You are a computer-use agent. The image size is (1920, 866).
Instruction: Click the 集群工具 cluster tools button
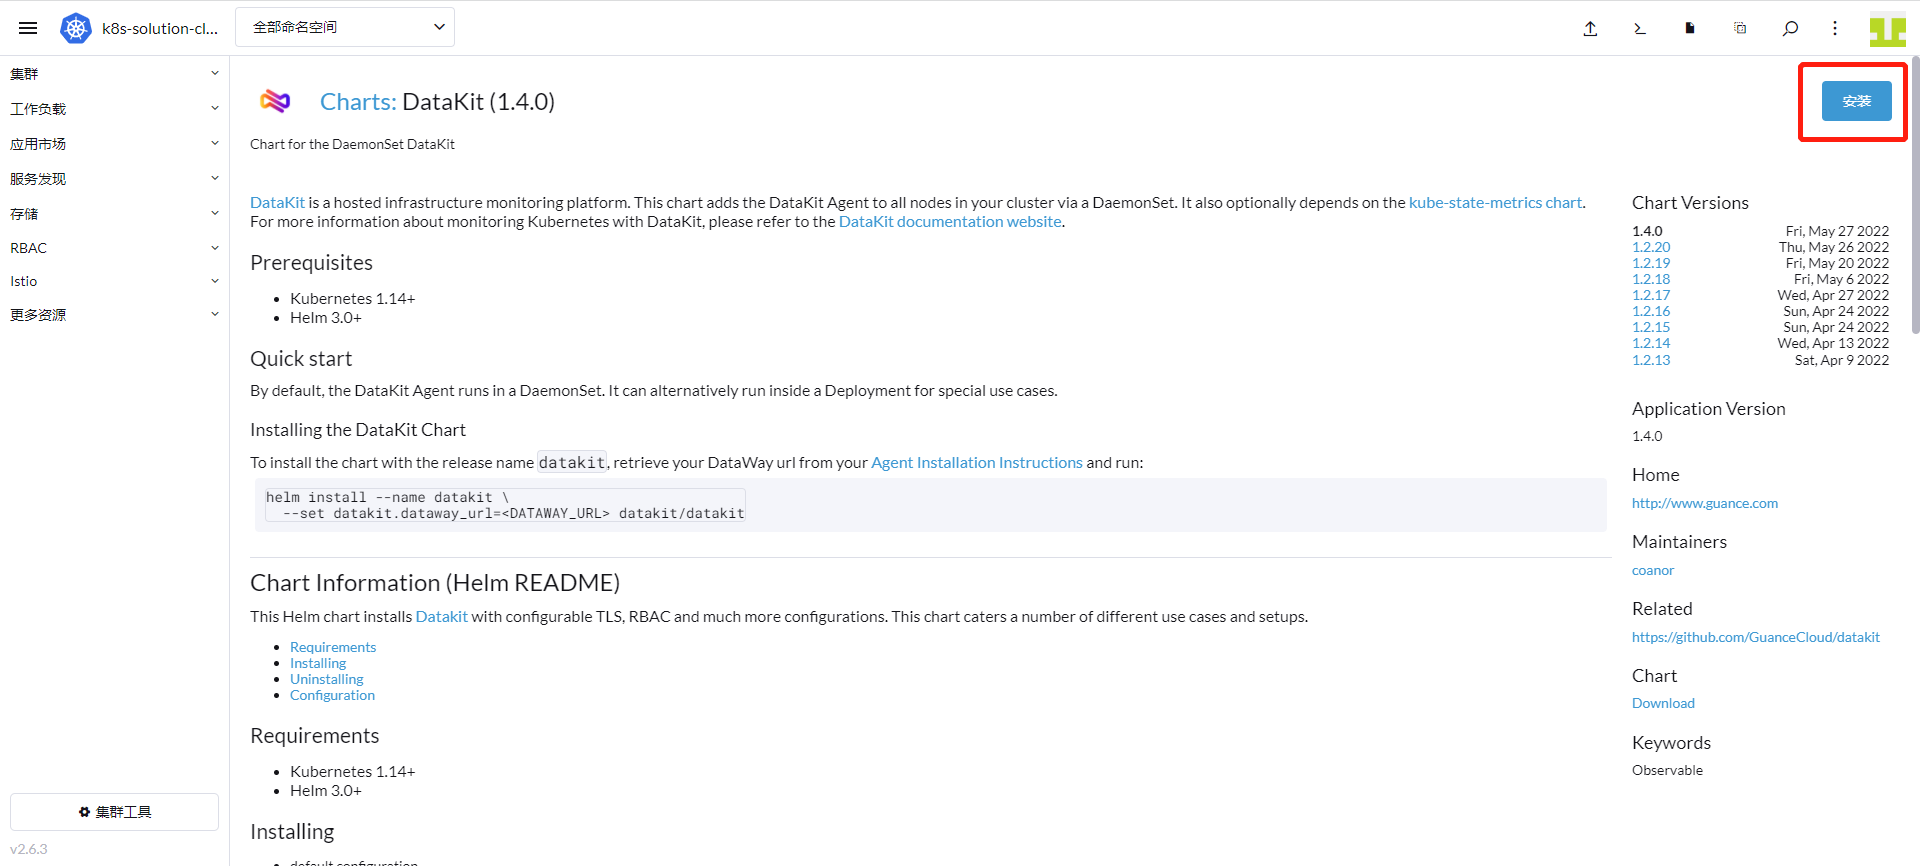click(x=114, y=812)
